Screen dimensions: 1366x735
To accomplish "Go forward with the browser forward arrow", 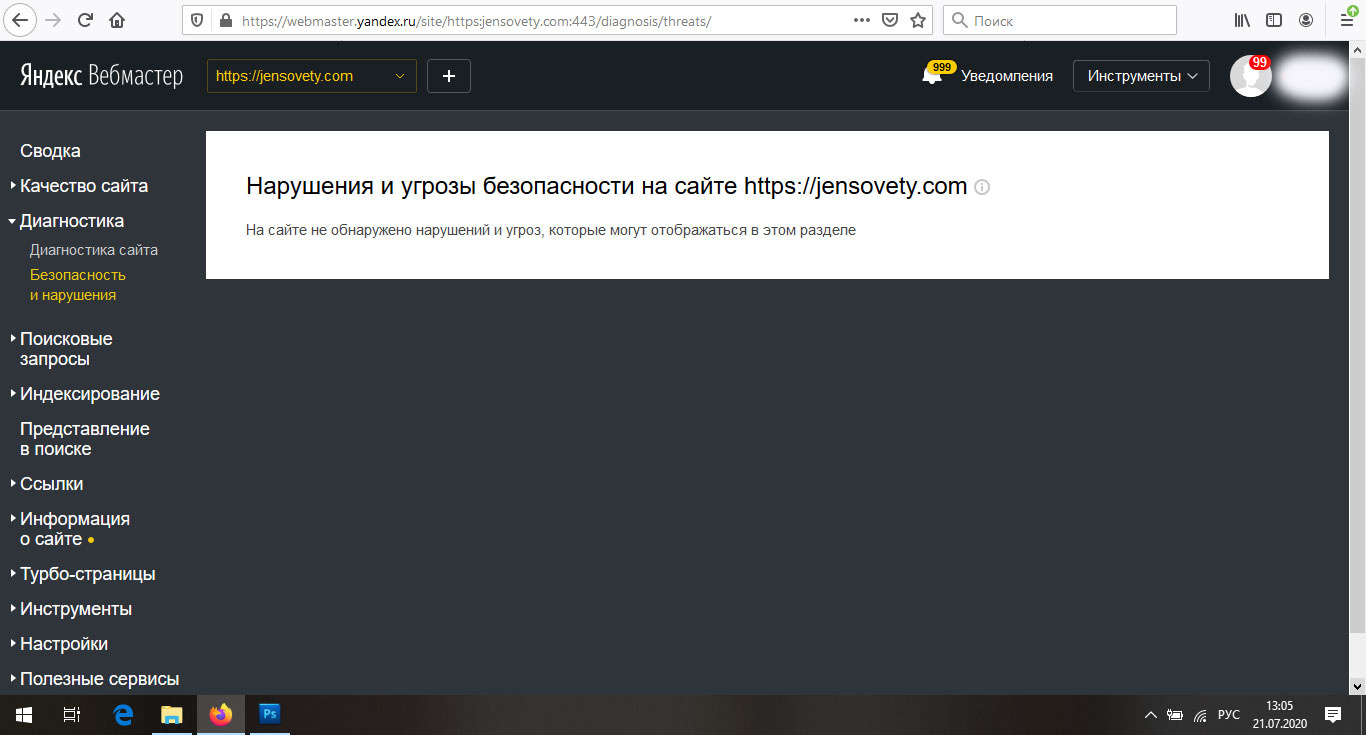I will (x=53, y=20).
